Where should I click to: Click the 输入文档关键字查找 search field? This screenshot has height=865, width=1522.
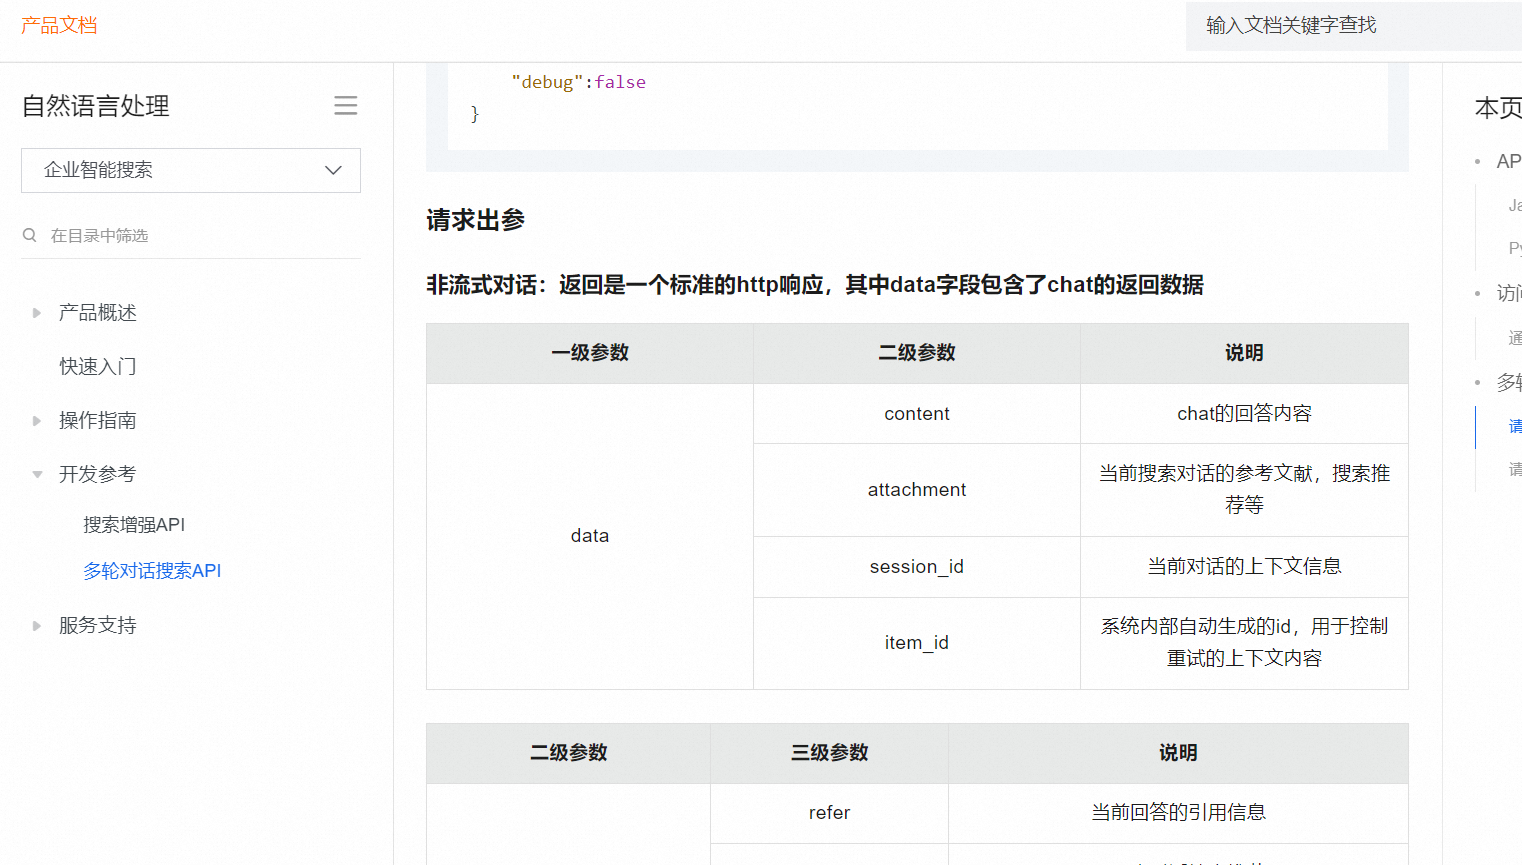1354,26
